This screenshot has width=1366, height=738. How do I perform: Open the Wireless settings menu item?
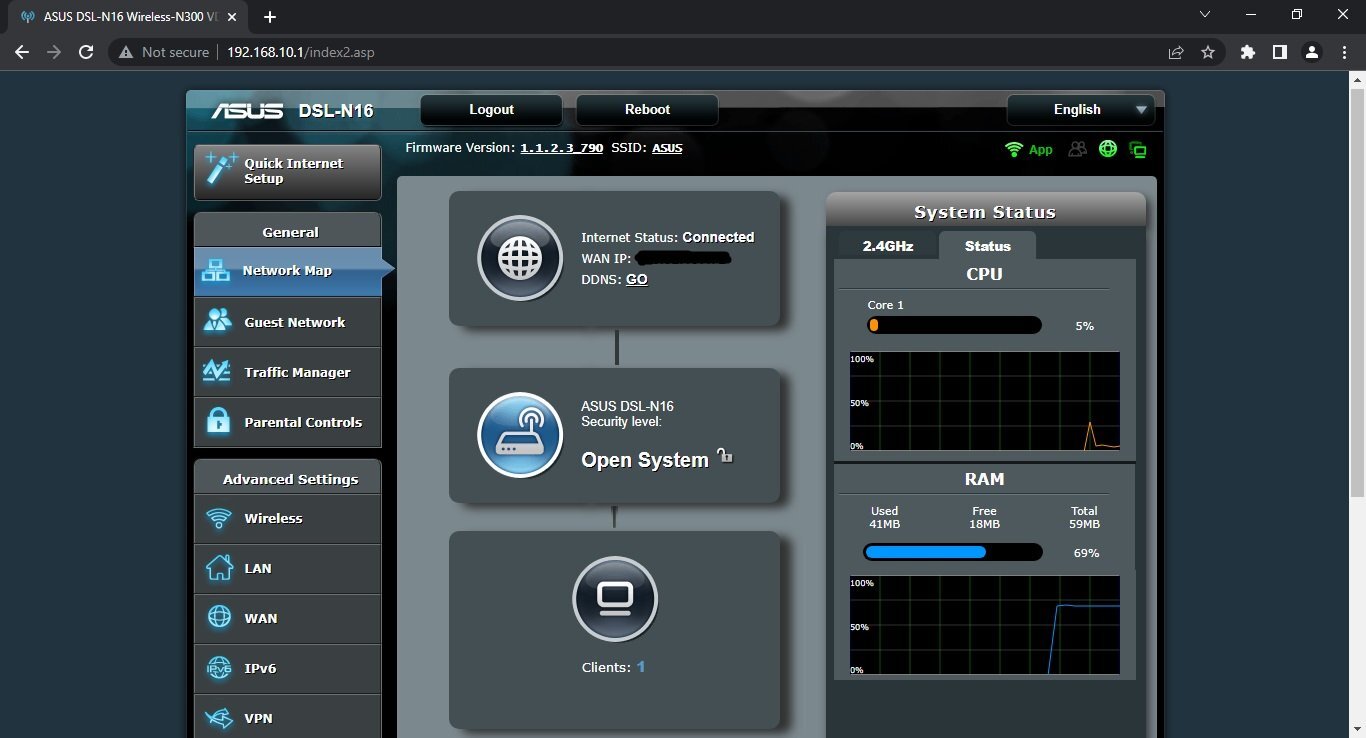[288, 518]
